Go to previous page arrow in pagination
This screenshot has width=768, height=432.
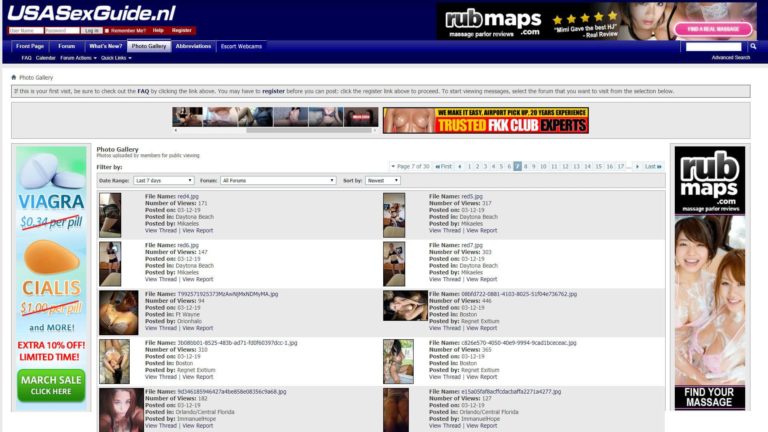pyautogui.click(x=459, y=167)
